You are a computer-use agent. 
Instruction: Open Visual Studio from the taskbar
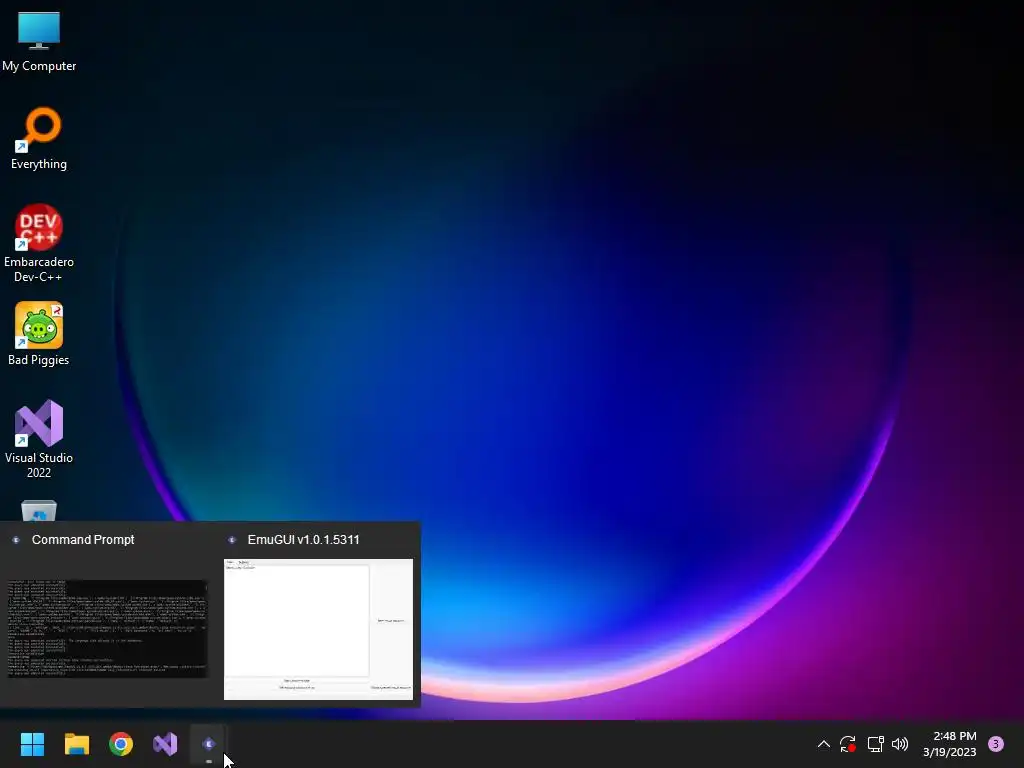(165, 744)
